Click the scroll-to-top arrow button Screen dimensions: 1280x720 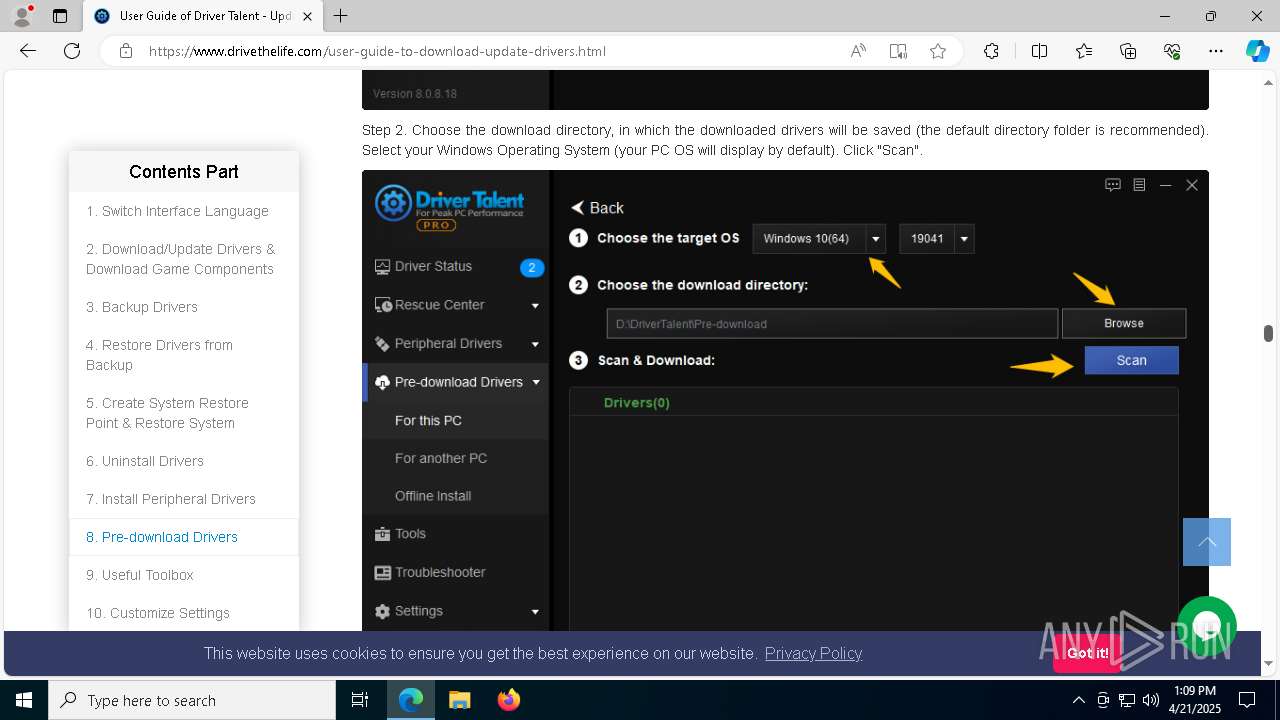[x=1207, y=542]
